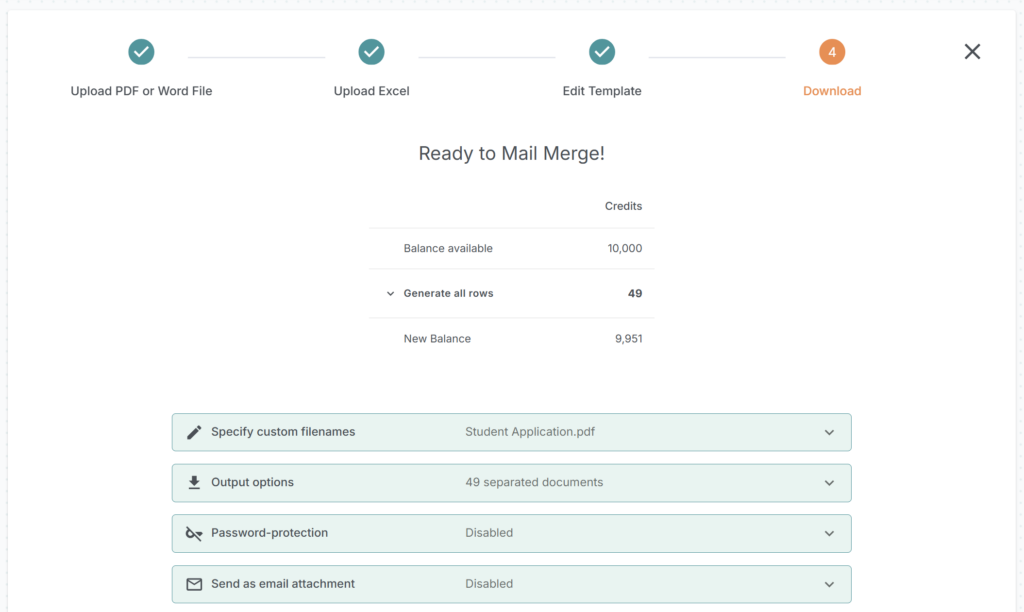
Task: Expand the Send as email attachment chevron
Action: coord(829,584)
